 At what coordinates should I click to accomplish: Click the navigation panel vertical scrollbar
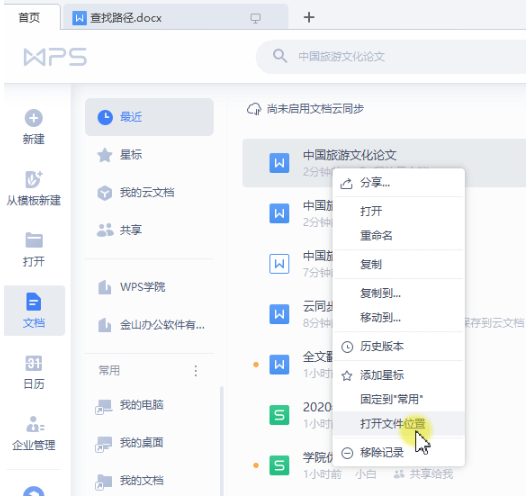[221, 441]
